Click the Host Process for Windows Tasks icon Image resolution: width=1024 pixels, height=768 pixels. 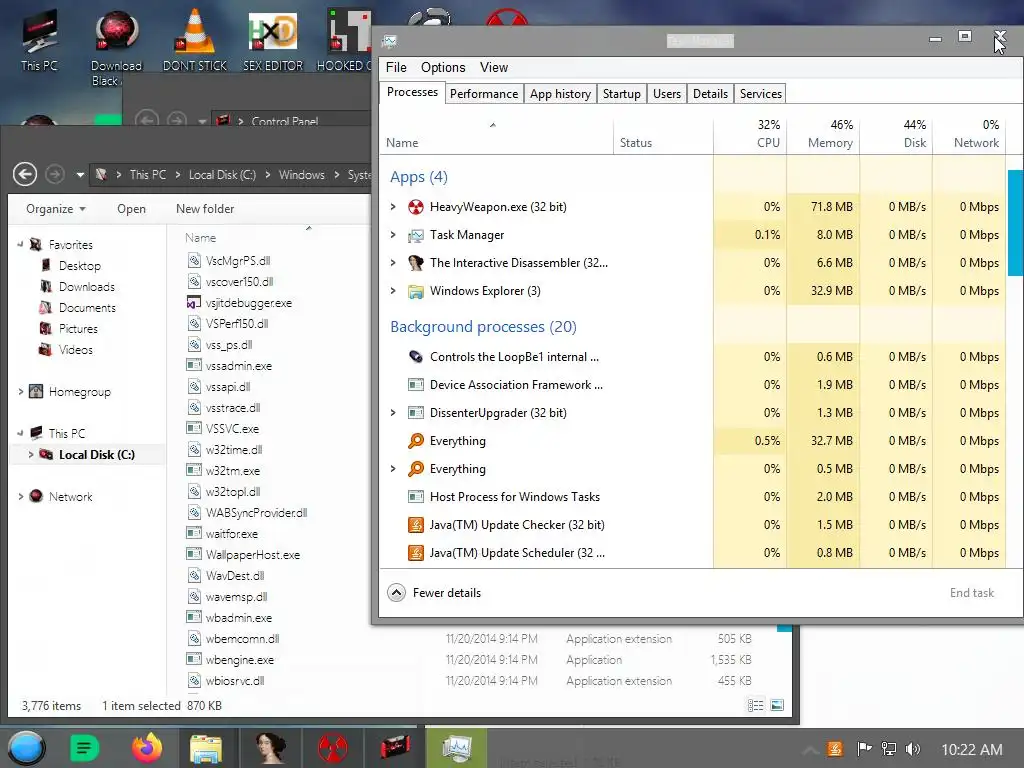pyautogui.click(x=415, y=497)
